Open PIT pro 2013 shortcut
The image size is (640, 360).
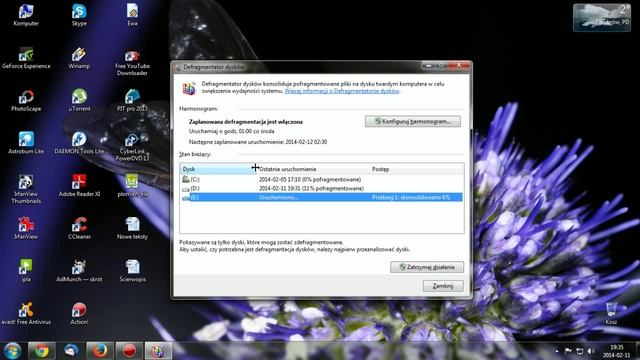(132, 101)
